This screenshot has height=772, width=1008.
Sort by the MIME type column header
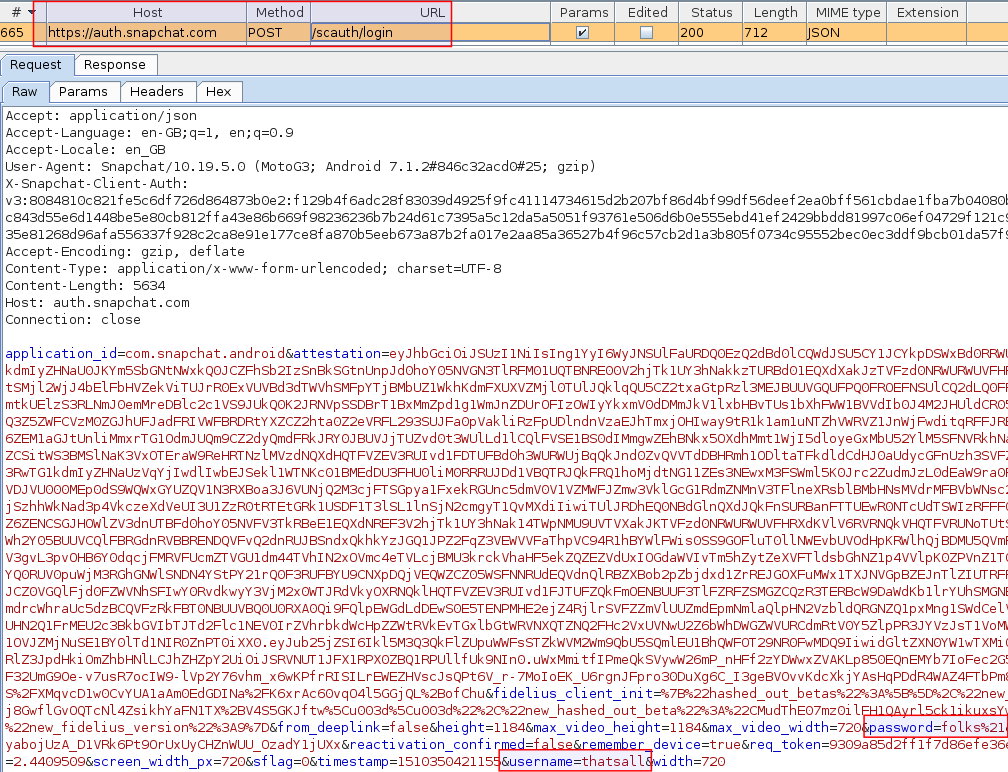tap(845, 12)
